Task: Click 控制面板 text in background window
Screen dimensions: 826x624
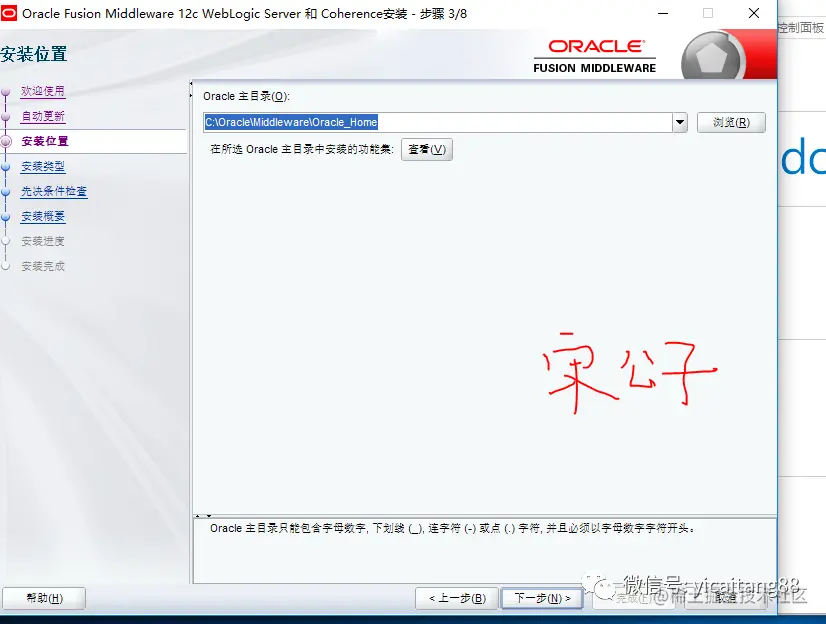Action: [801, 27]
